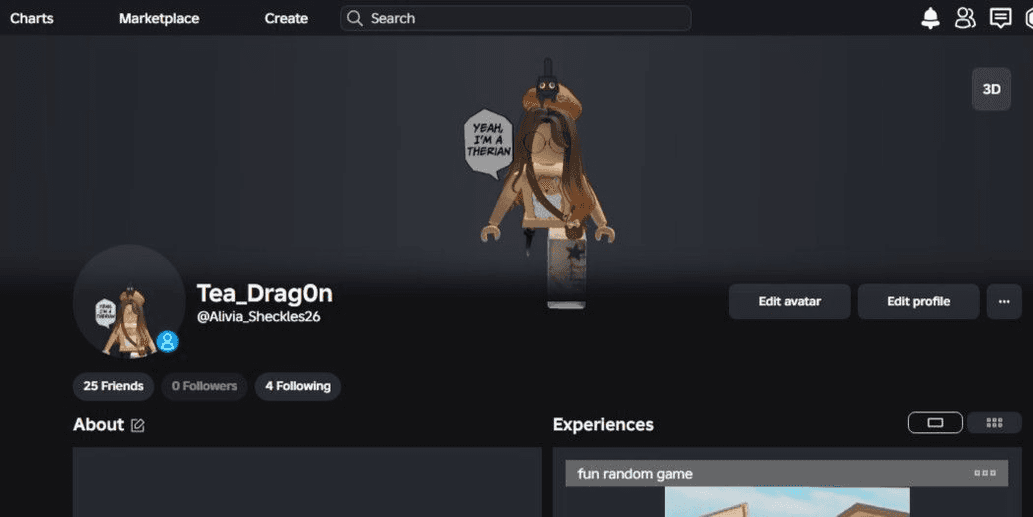
Task: View the 0 Followers list
Action: tap(204, 386)
